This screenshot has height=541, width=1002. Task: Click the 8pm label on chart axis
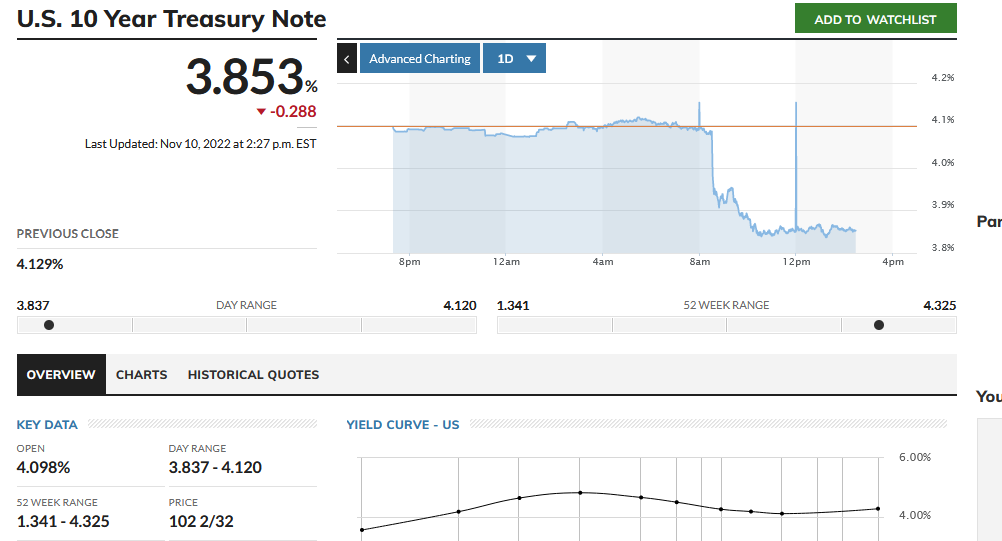click(410, 262)
